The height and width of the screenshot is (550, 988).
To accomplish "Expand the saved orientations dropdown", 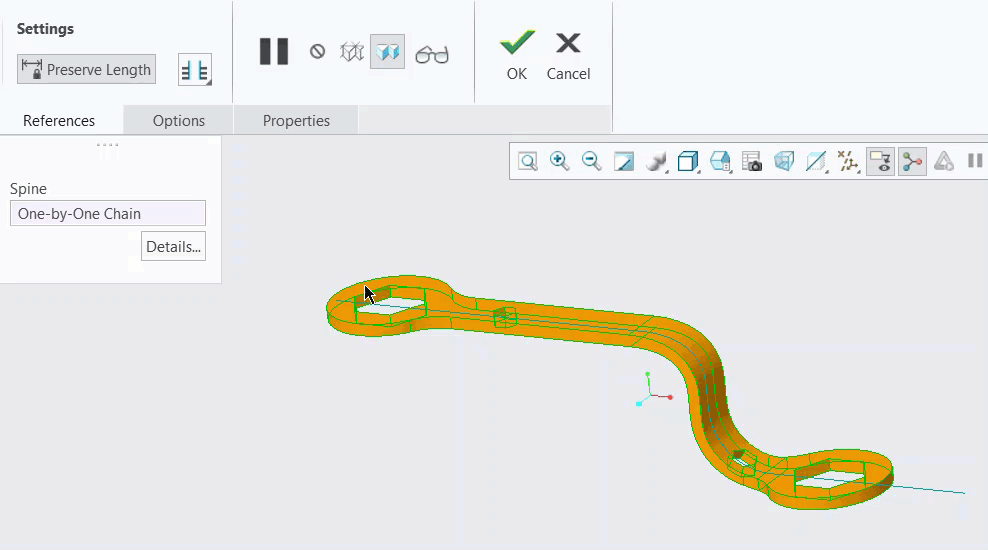I will tap(720, 161).
